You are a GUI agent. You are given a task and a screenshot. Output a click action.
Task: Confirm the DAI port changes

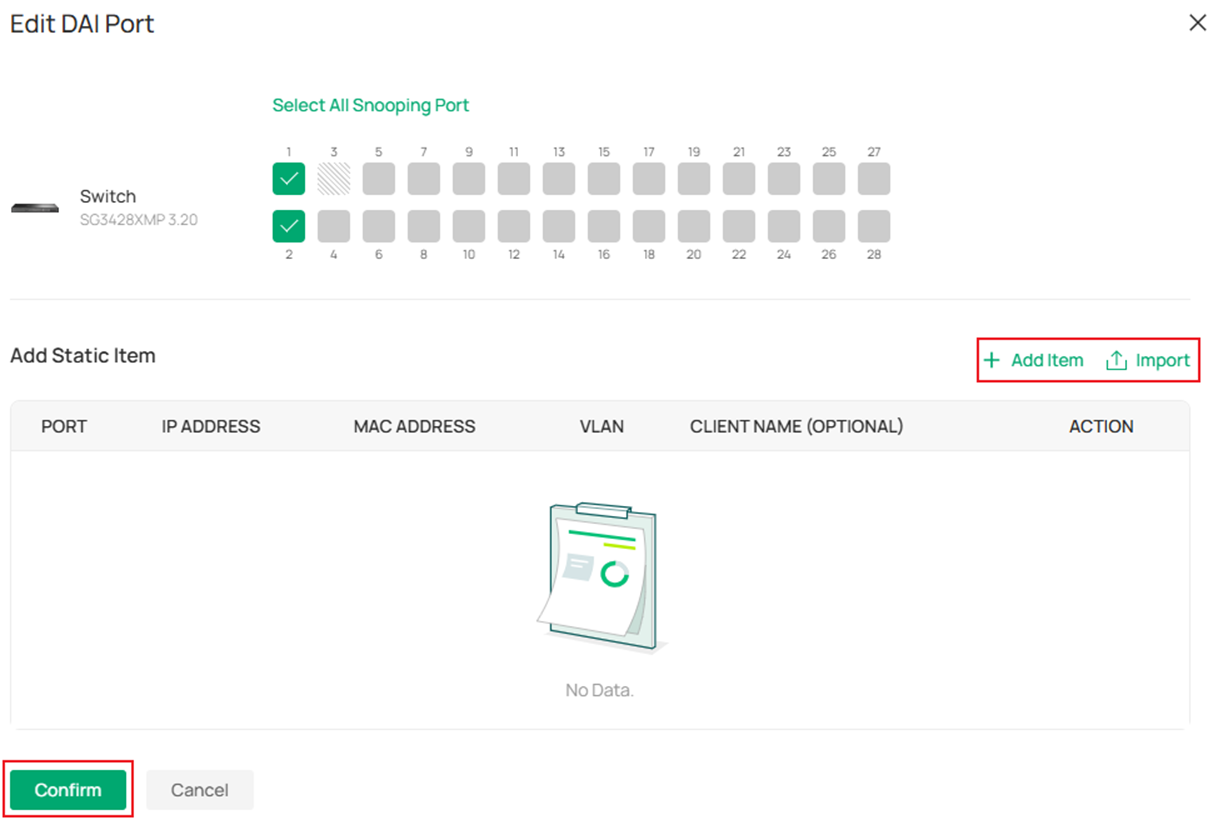pyautogui.click(x=67, y=789)
